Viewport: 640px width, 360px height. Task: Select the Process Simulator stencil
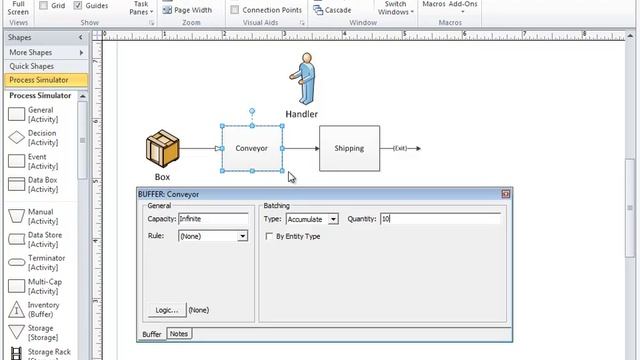pyautogui.click(x=46, y=80)
